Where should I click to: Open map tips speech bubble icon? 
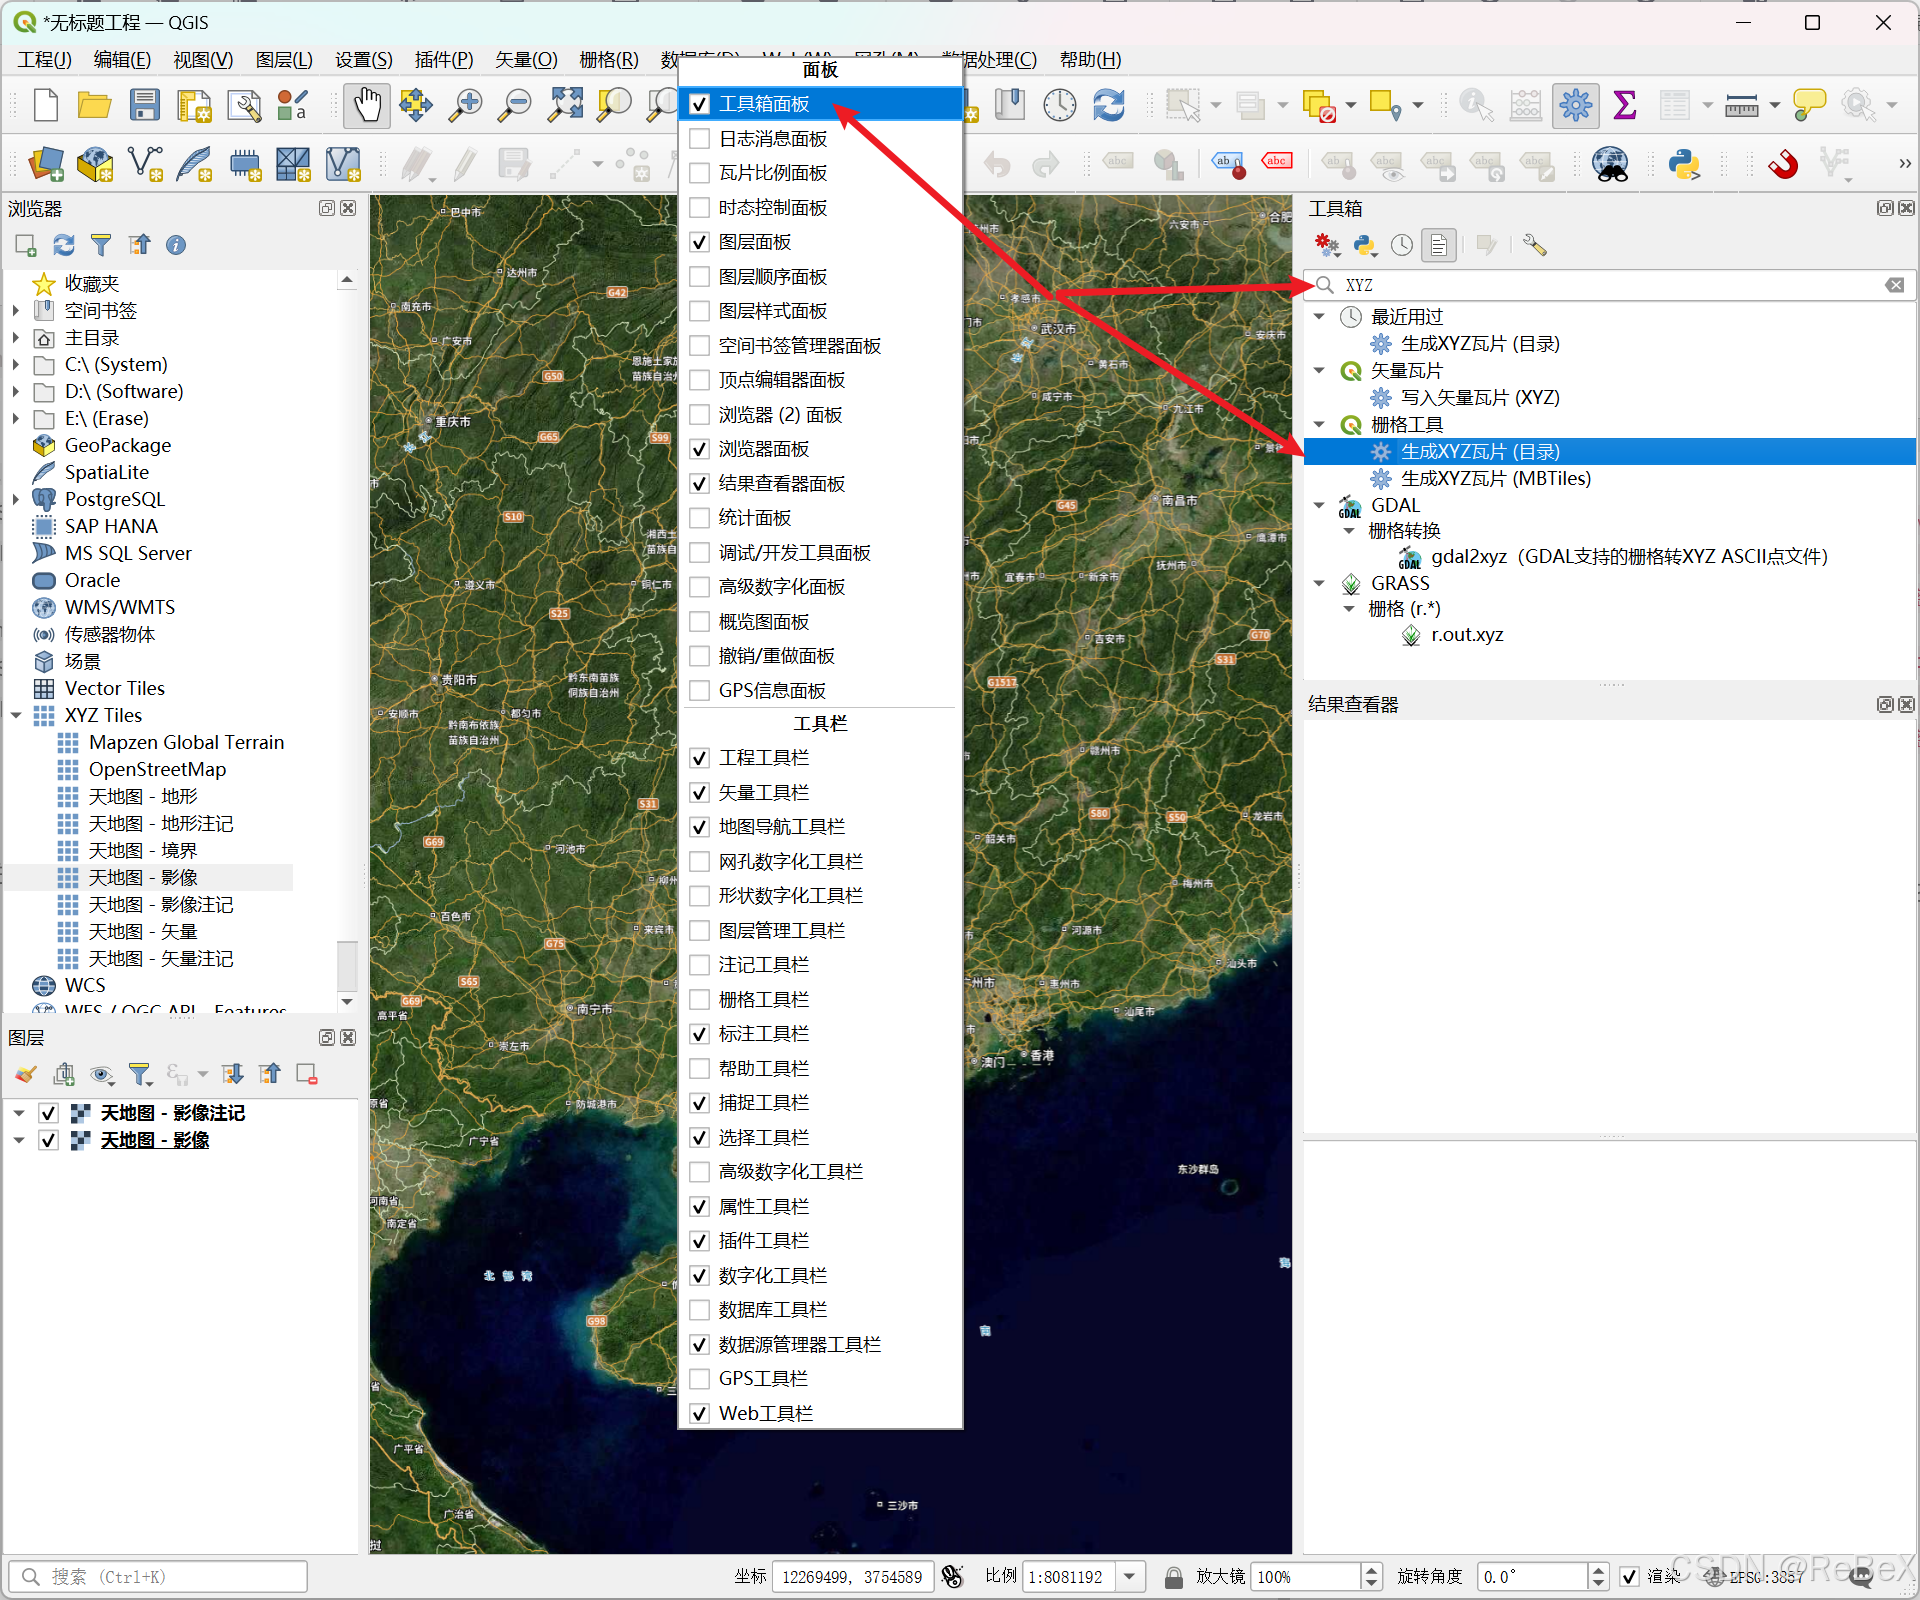point(1809,105)
